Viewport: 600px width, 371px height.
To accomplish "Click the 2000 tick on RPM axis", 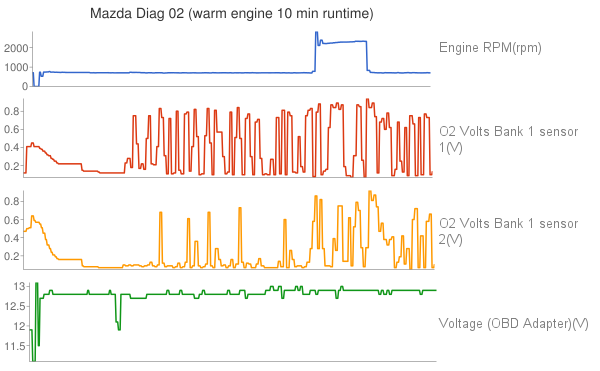I will click(16, 48).
